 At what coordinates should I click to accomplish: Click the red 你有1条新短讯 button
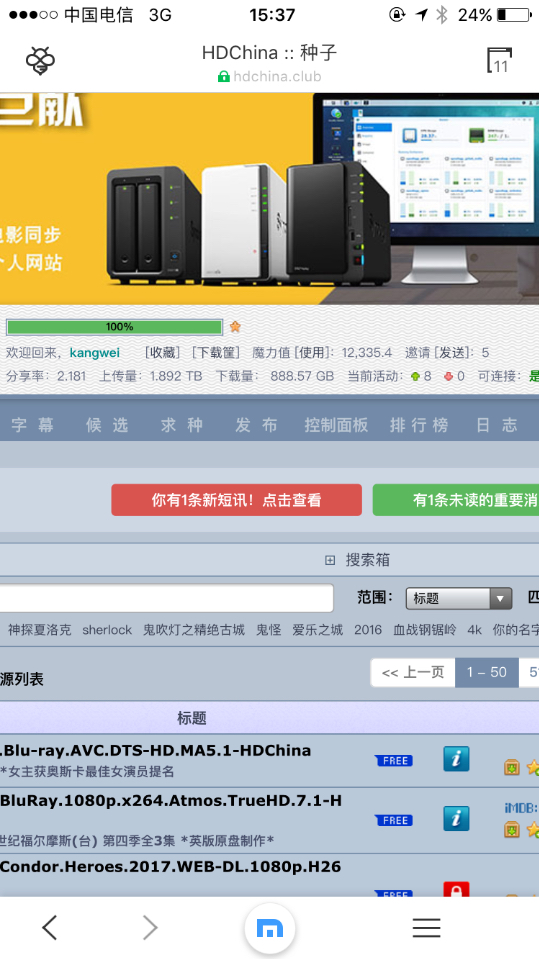(x=236, y=500)
